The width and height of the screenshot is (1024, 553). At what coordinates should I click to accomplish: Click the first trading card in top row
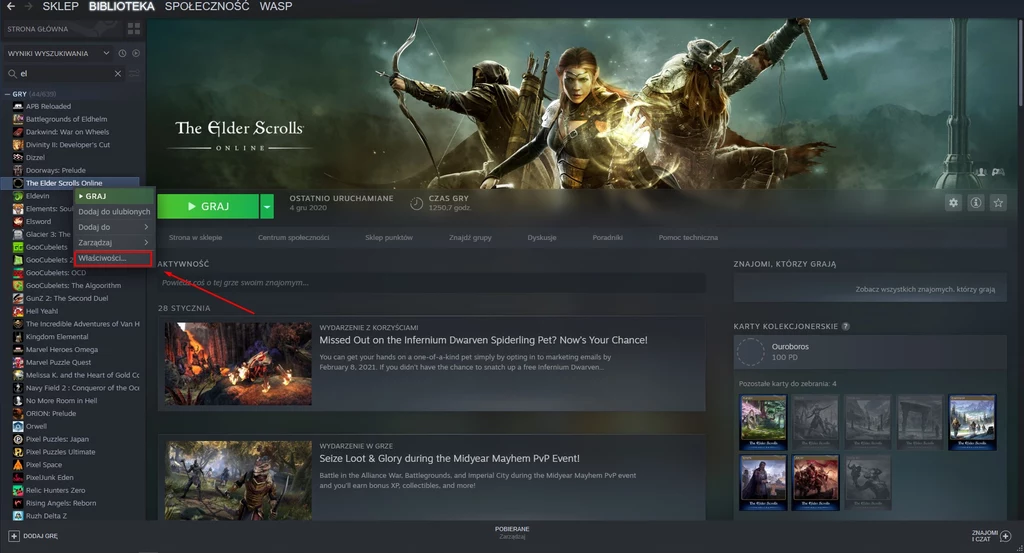763,422
